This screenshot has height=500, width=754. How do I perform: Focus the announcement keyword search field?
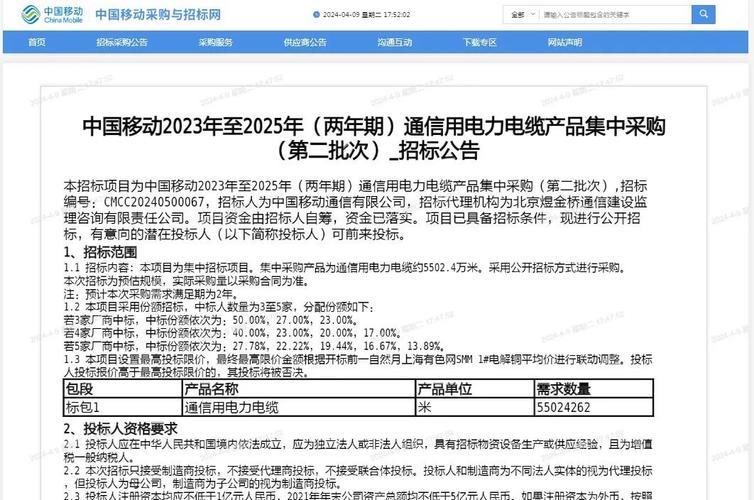point(616,15)
